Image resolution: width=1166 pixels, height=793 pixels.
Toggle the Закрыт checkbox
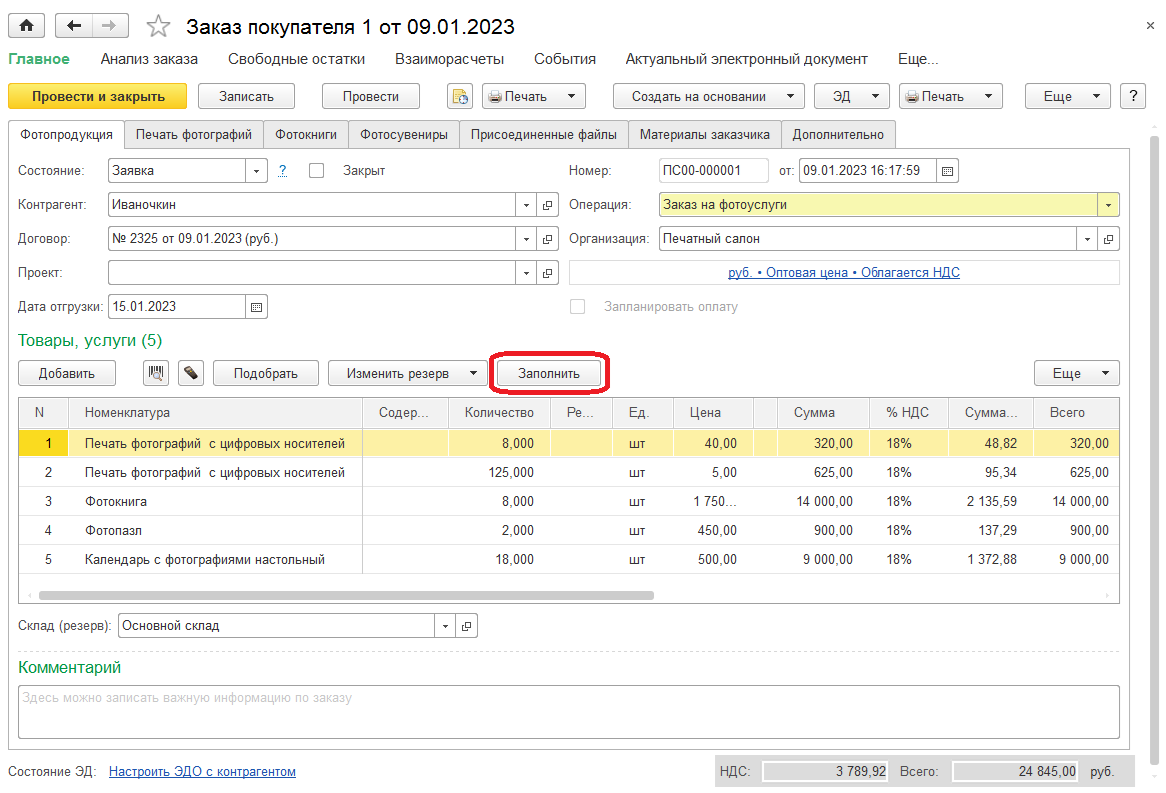(x=317, y=171)
